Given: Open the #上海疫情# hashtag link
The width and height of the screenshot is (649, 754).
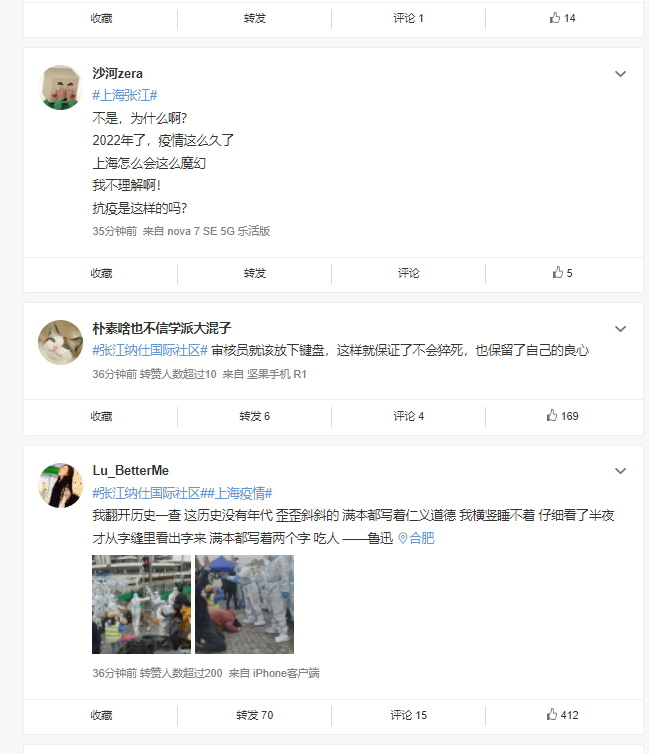Looking at the screenshot, I should click(239, 493).
